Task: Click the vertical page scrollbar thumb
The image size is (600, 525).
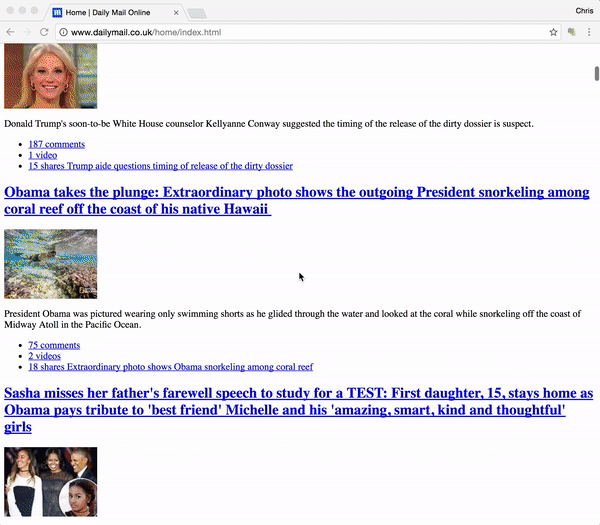Action: [x=597, y=73]
